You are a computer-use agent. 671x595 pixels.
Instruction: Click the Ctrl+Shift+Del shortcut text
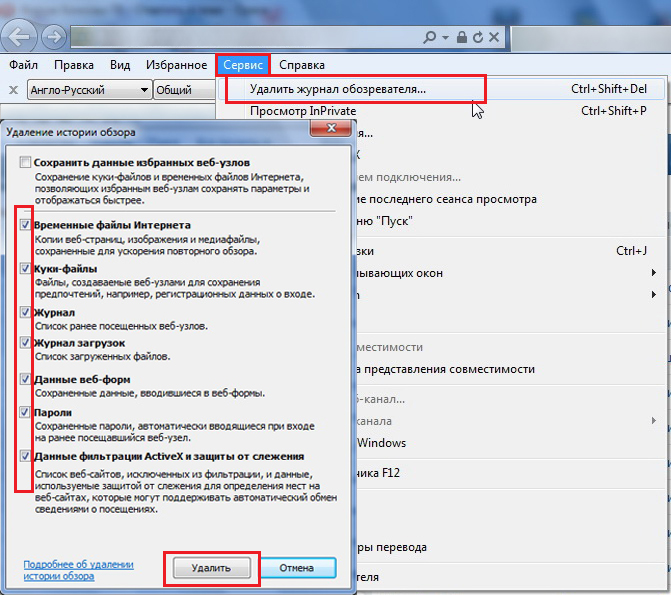[x=609, y=89]
